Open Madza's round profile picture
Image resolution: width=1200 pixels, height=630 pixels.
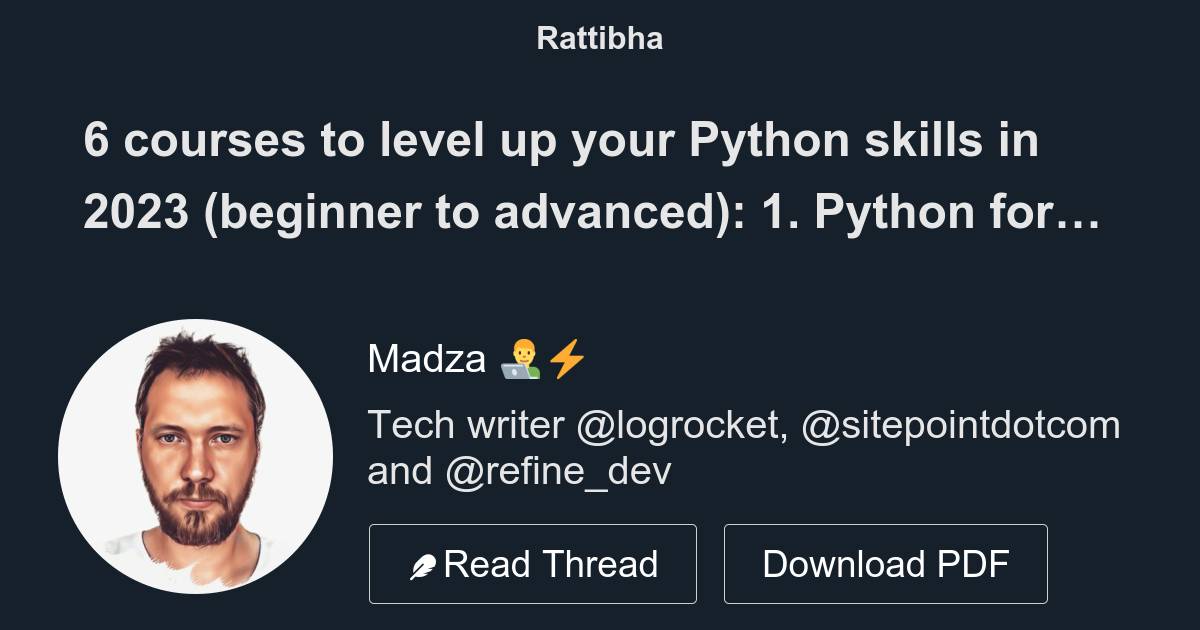click(x=195, y=457)
